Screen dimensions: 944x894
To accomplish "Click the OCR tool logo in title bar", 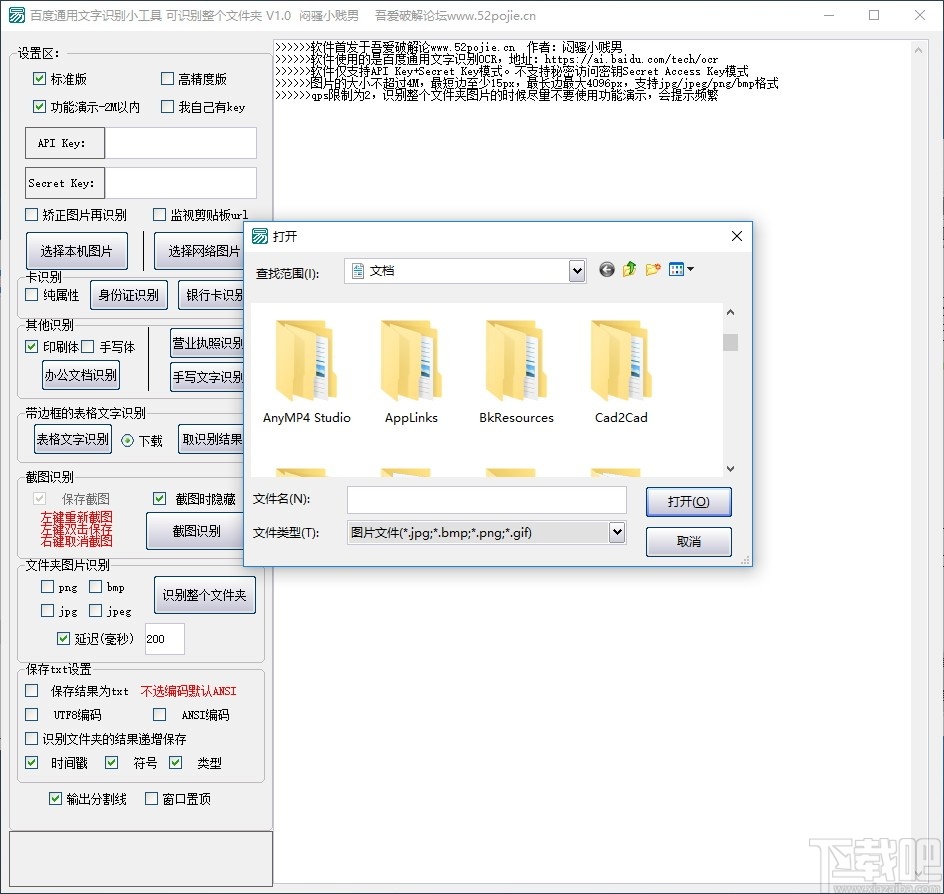I will coord(16,15).
